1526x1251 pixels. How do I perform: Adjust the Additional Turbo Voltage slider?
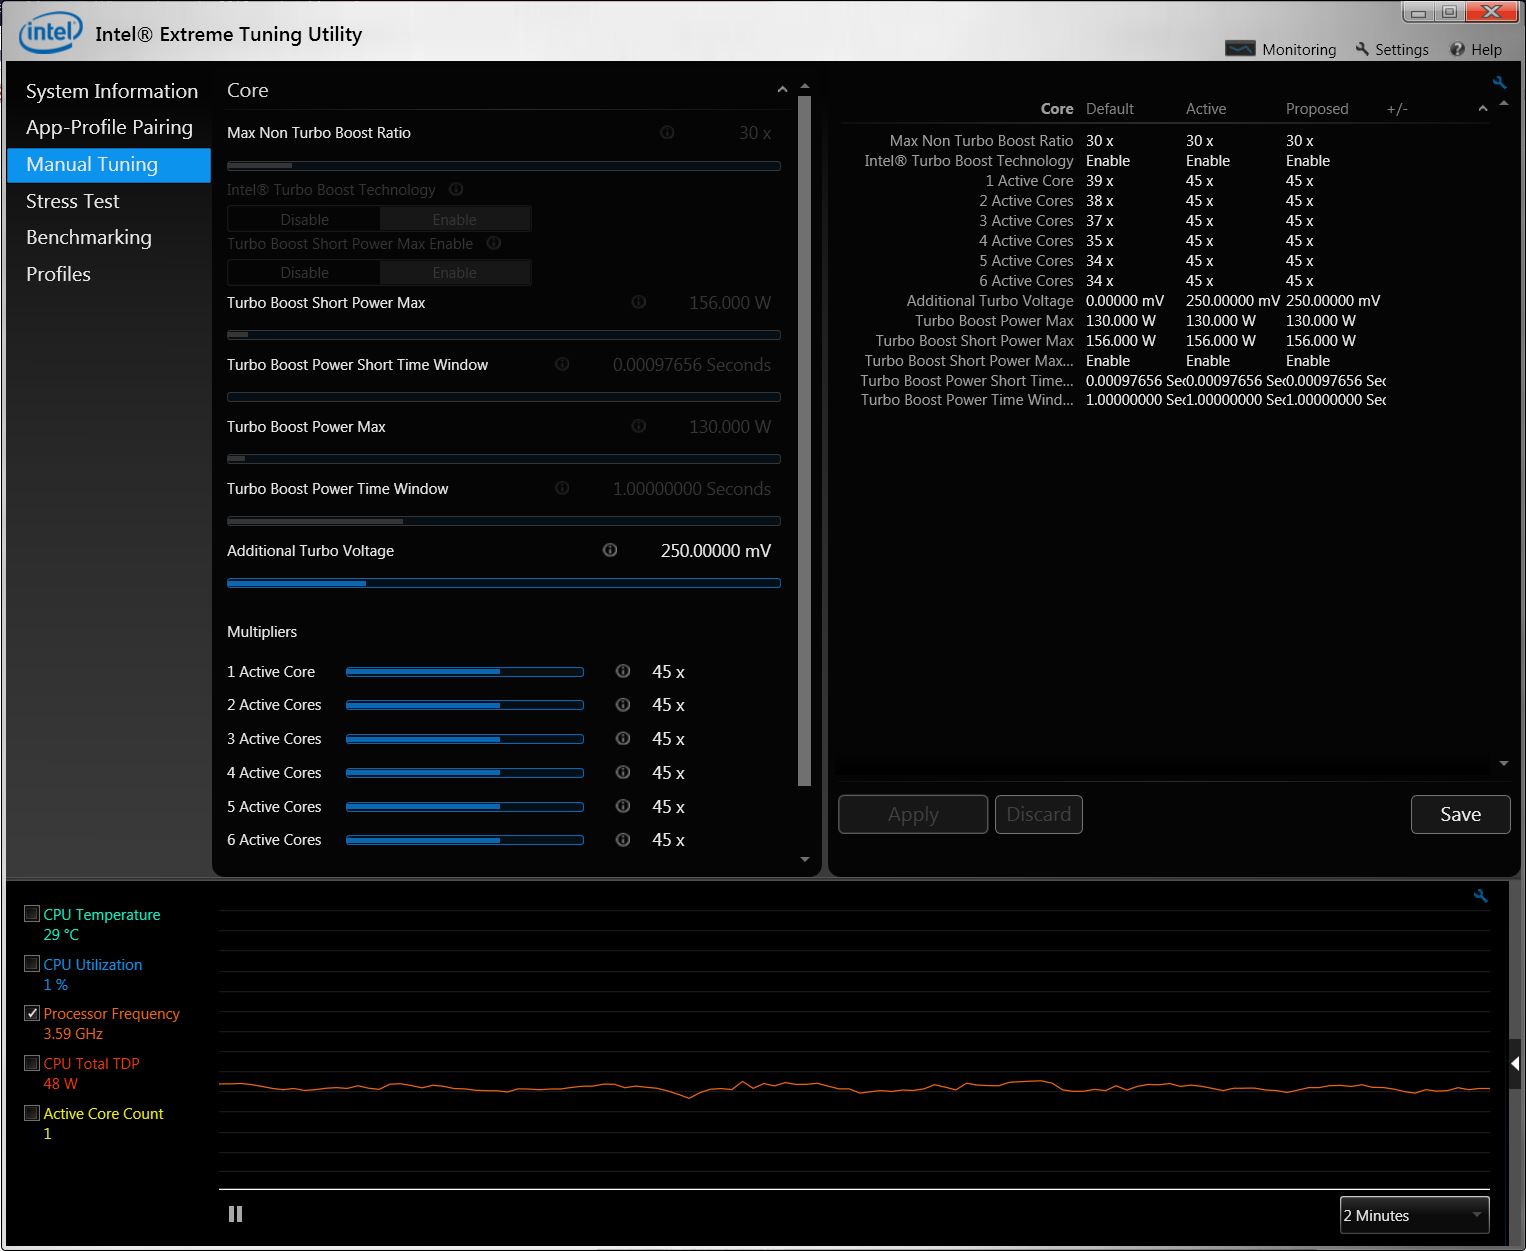[x=366, y=583]
